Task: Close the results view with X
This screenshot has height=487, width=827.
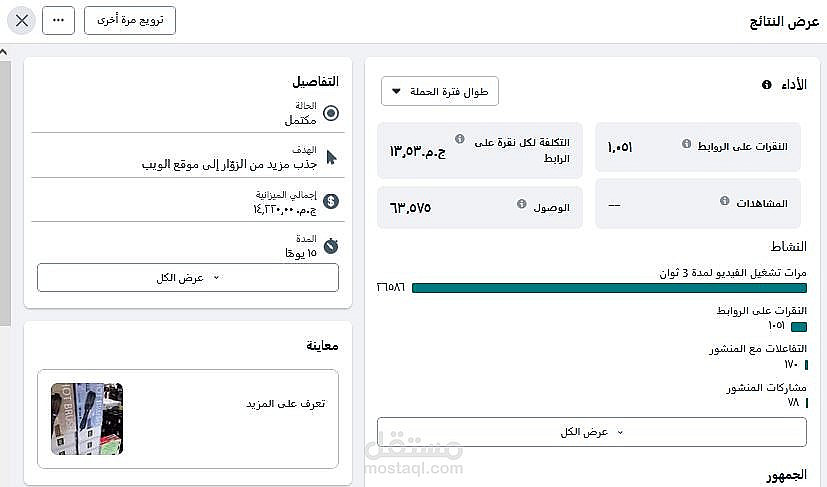Action: click(x=22, y=20)
